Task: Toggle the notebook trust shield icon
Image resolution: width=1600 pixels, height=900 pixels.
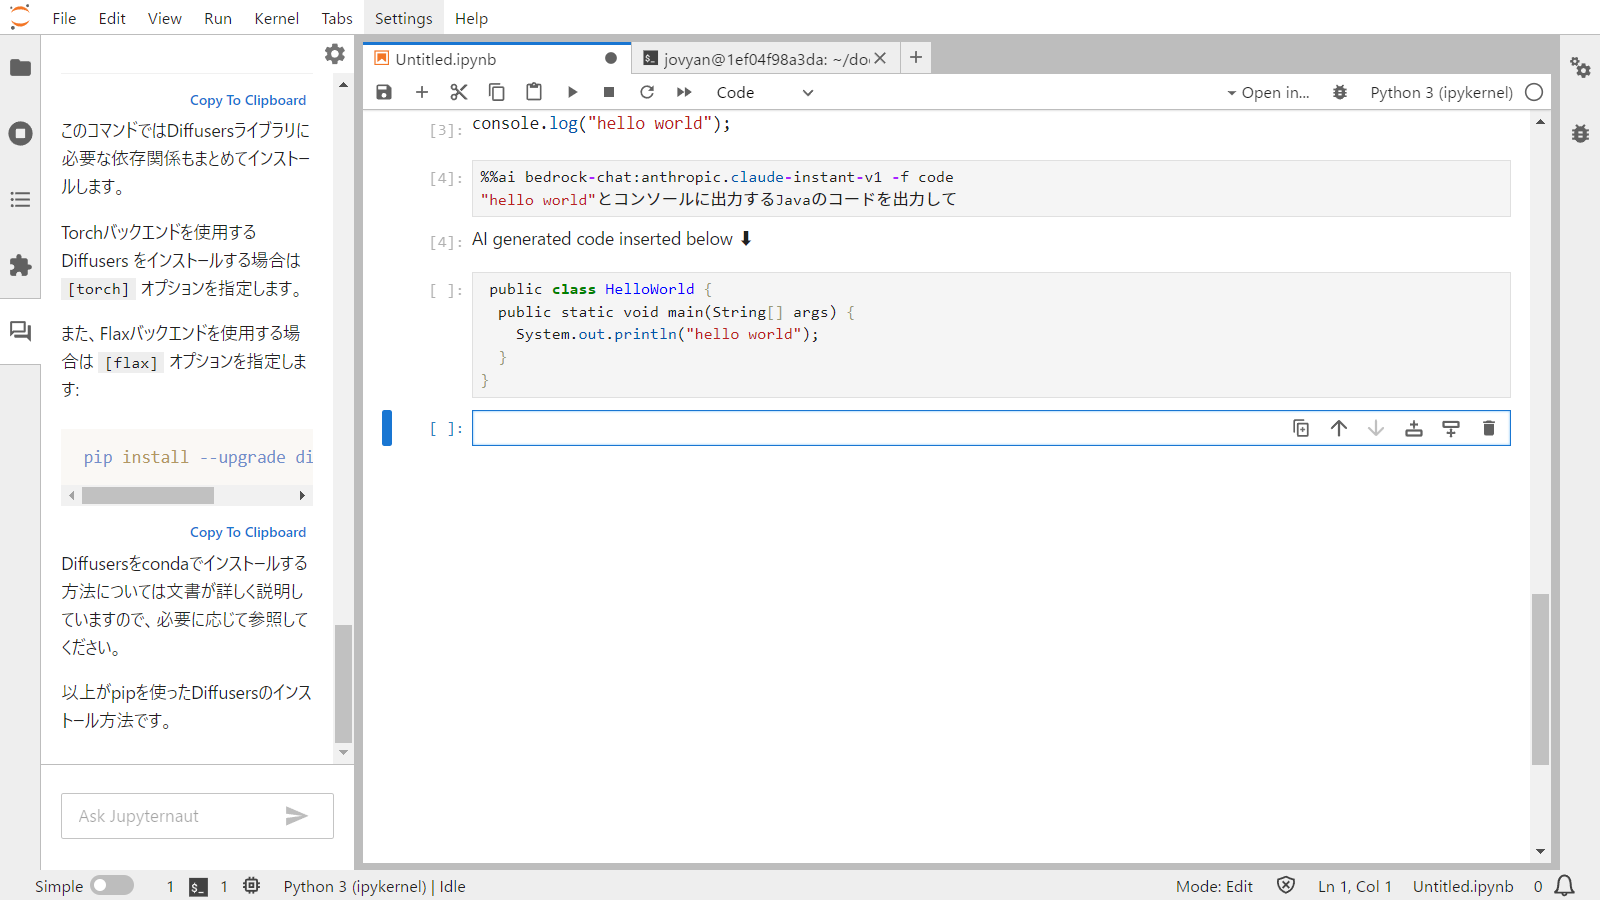Action: pos(1286,886)
